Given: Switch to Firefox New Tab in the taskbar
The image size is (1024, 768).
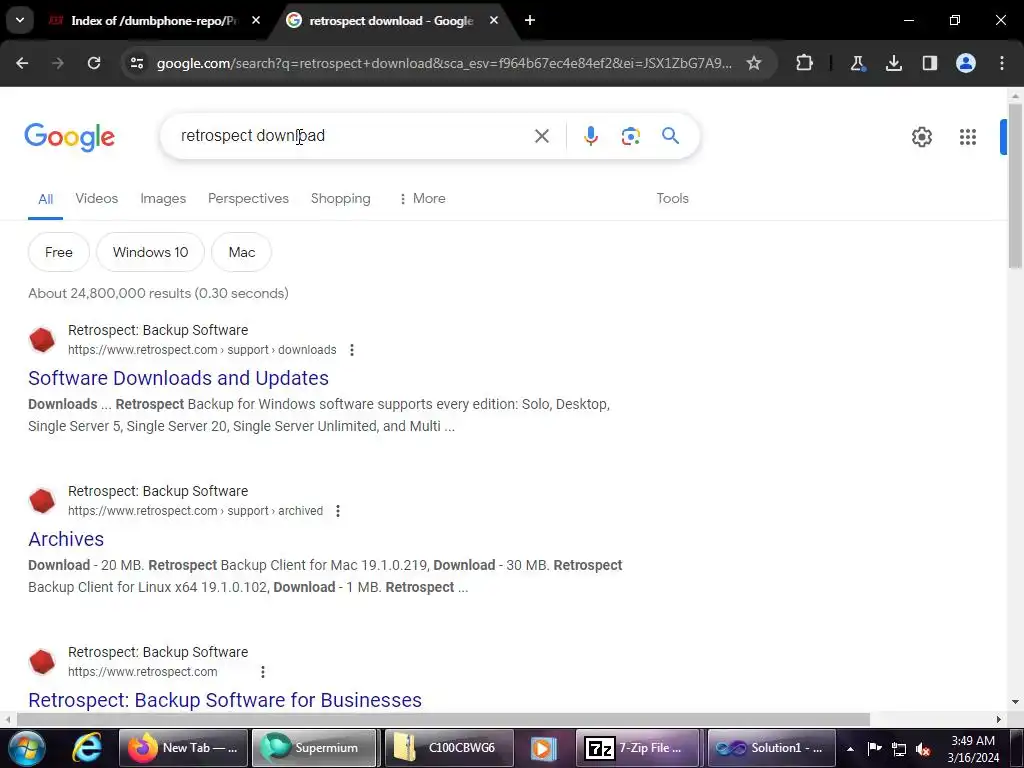Looking at the screenshot, I should 183,748.
